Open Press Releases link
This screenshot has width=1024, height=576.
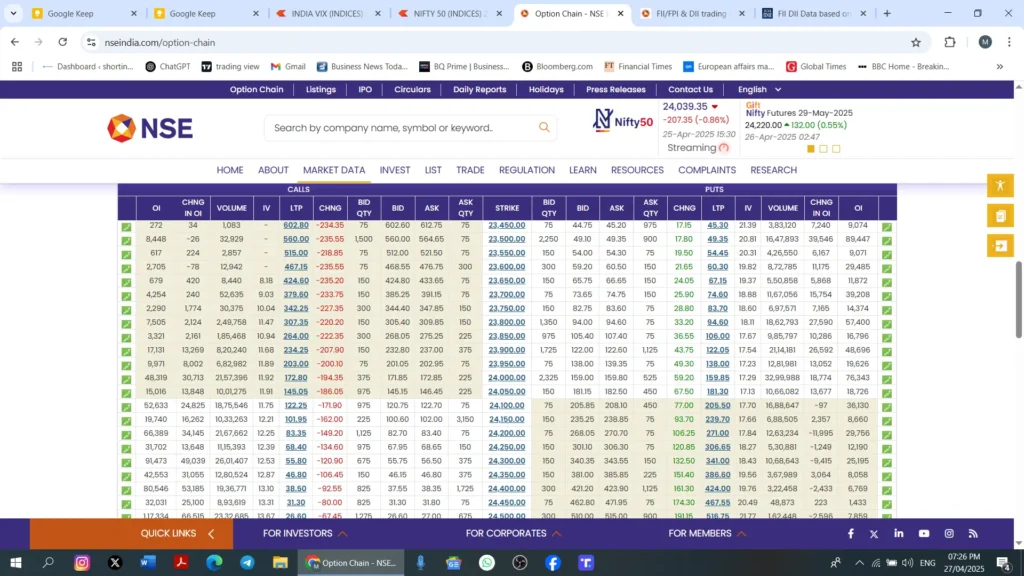click(x=615, y=89)
